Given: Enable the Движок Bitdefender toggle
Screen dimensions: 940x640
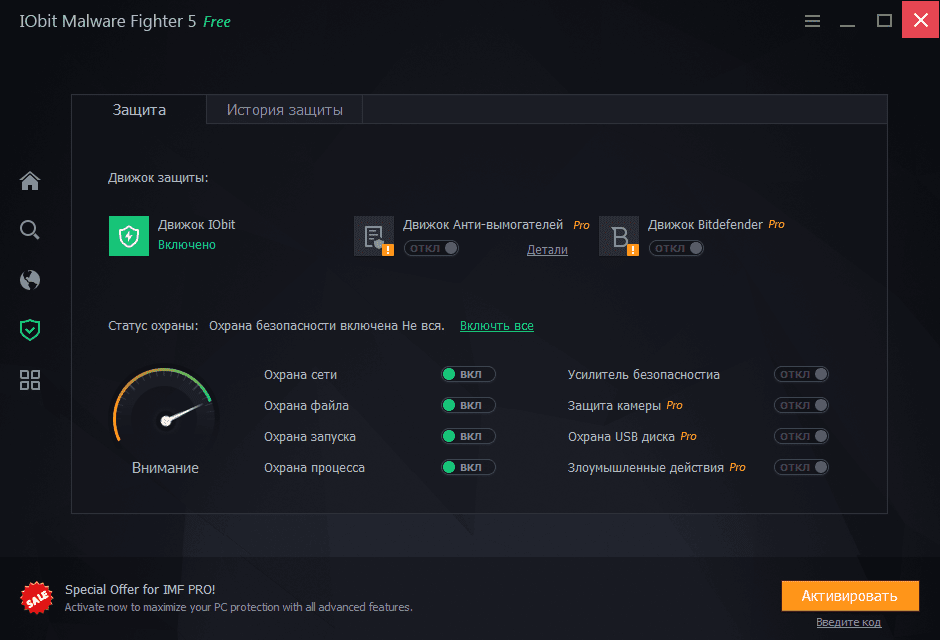Looking at the screenshot, I should pos(676,248).
